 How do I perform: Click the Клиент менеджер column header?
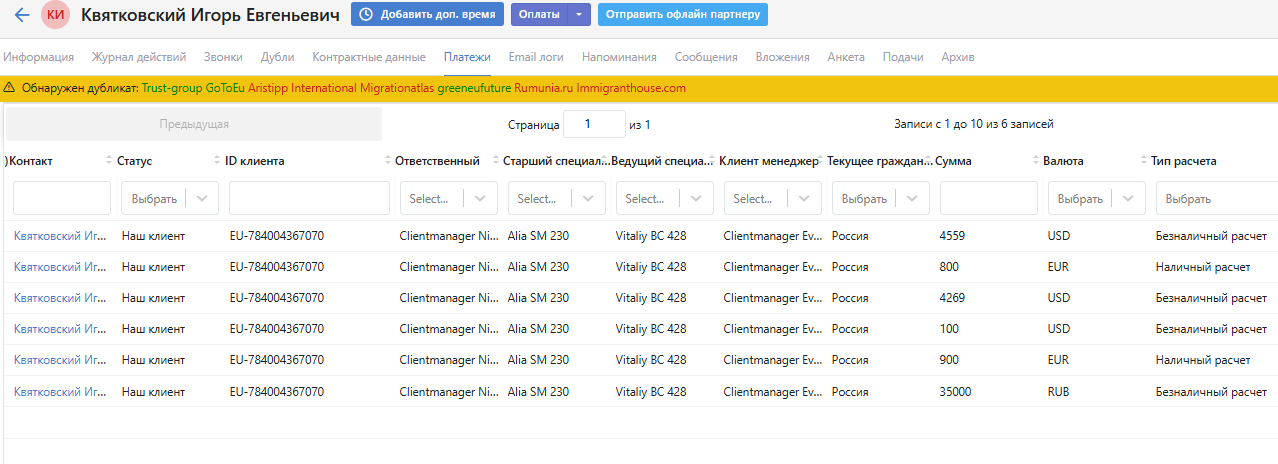click(768, 161)
